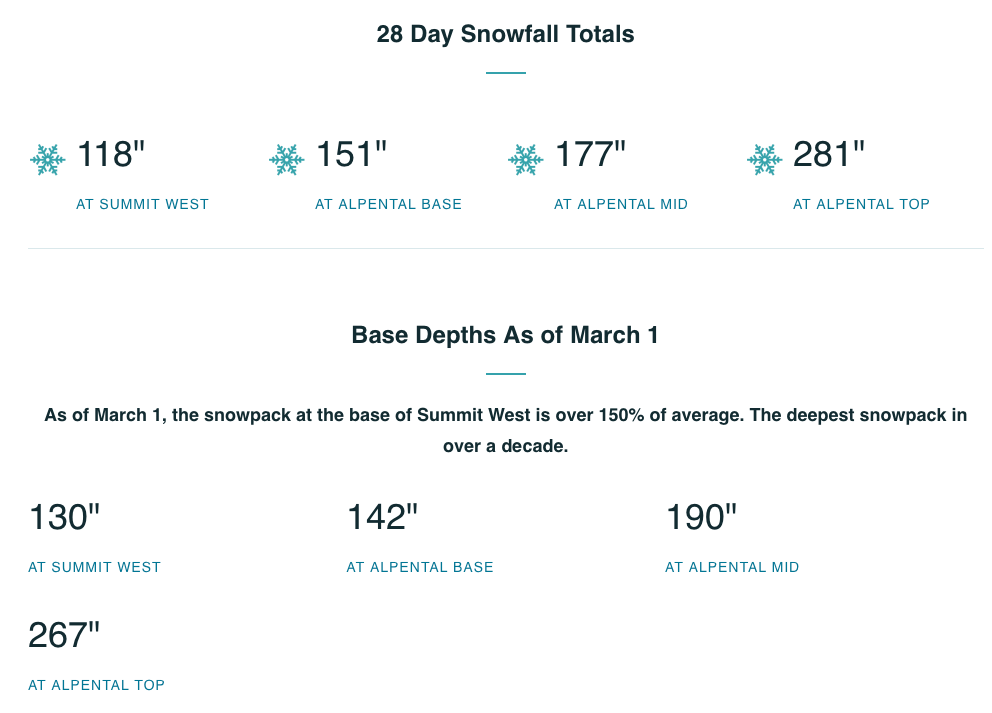Click AT ALPENTAL MID under snowfall totals
Screen dimensions: 992x713
(621, 204)
